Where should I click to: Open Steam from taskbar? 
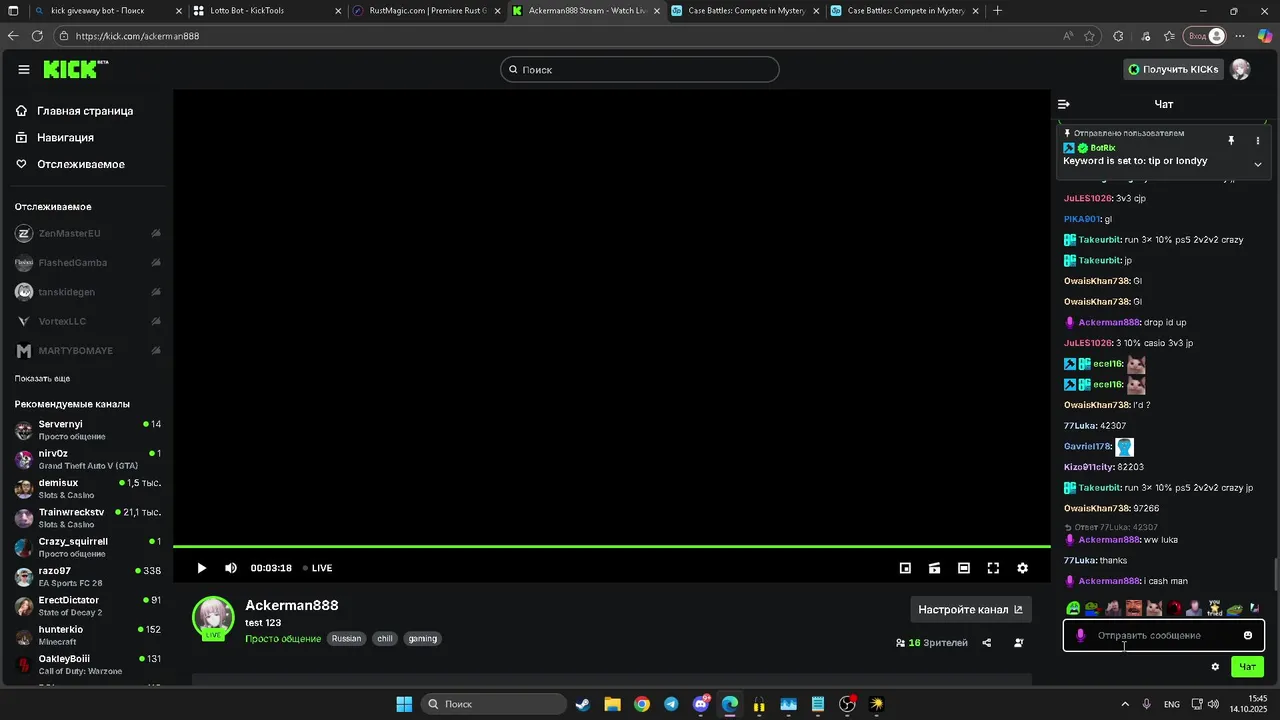tap(582, 704)
